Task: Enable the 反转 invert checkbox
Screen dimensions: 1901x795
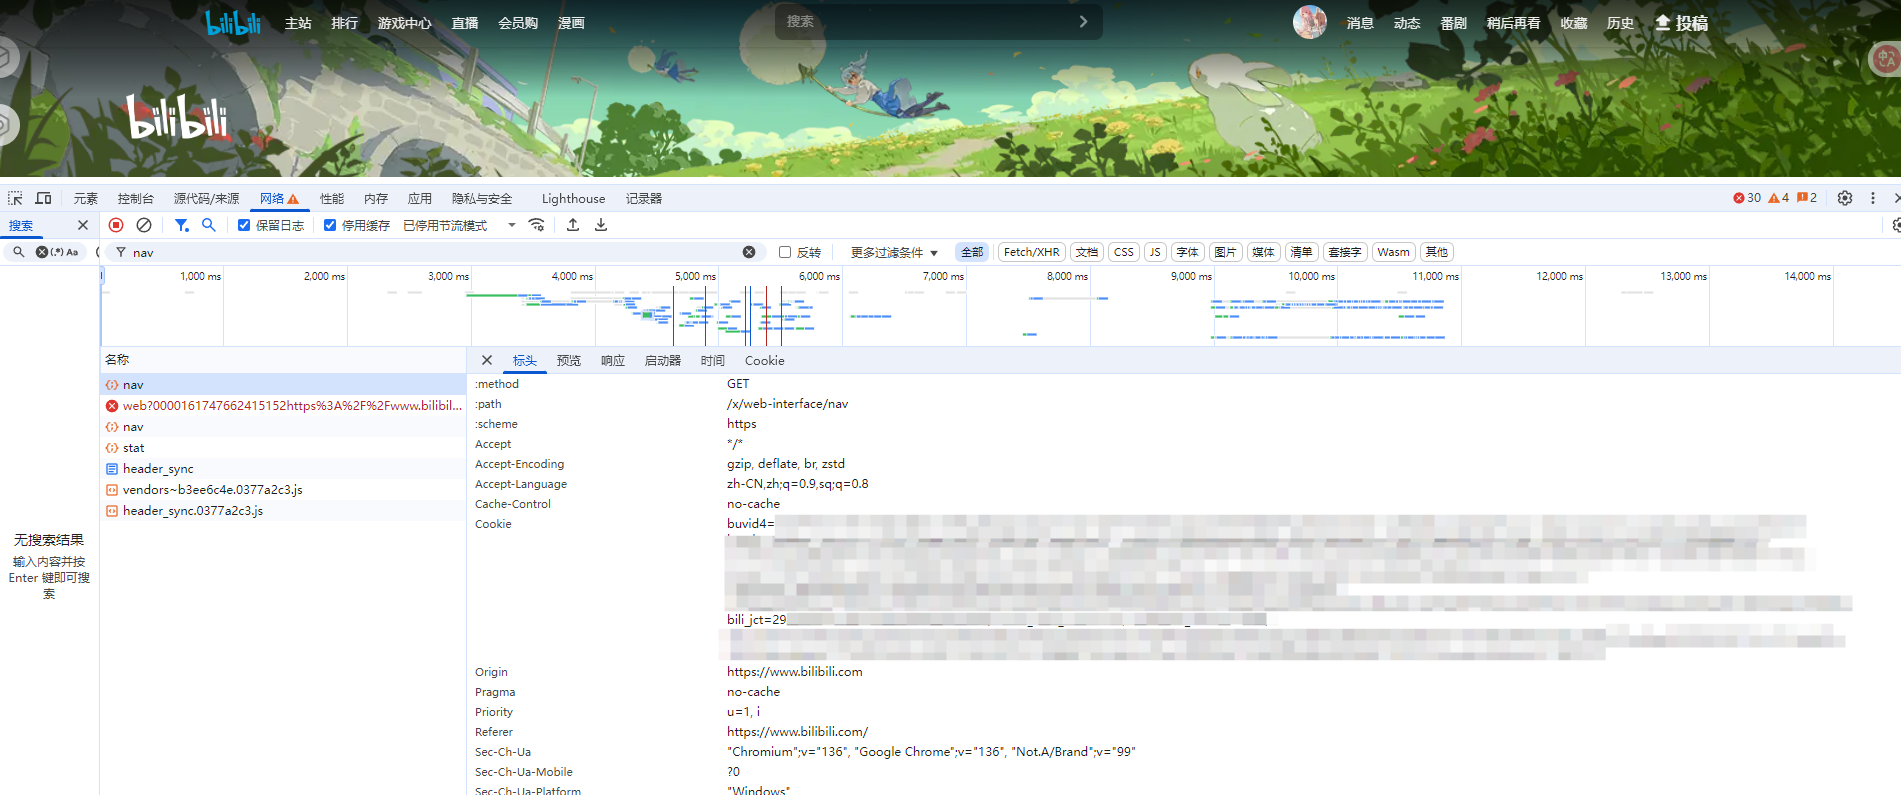Action: coord(785,252)
